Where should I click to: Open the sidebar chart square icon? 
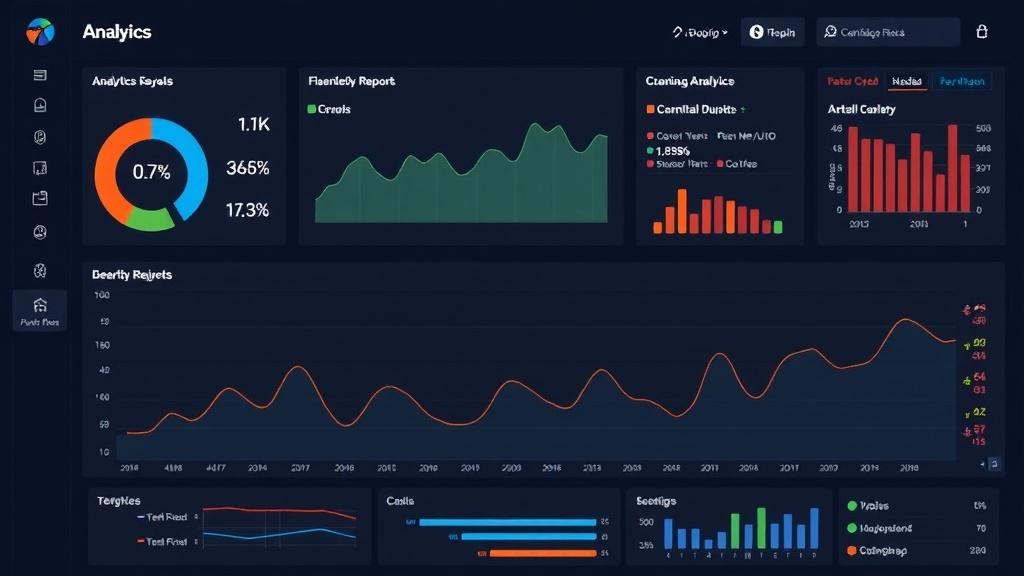point(40,168)
